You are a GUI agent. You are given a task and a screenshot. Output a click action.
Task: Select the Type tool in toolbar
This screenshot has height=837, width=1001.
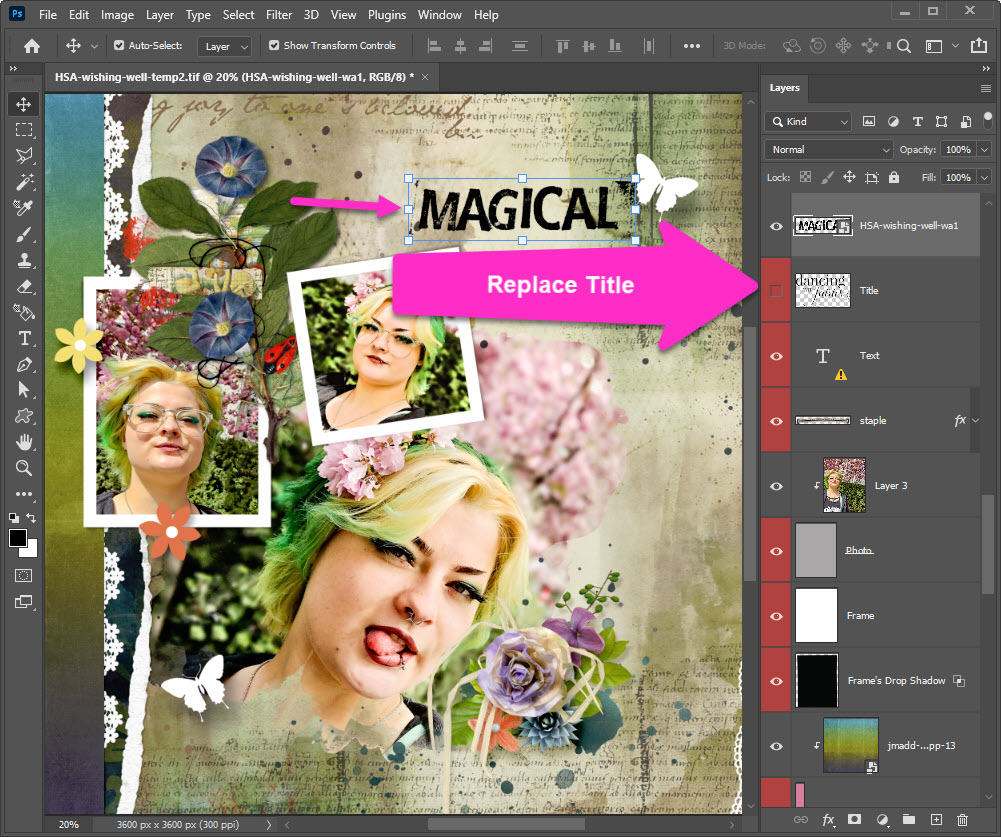(24, 338)
